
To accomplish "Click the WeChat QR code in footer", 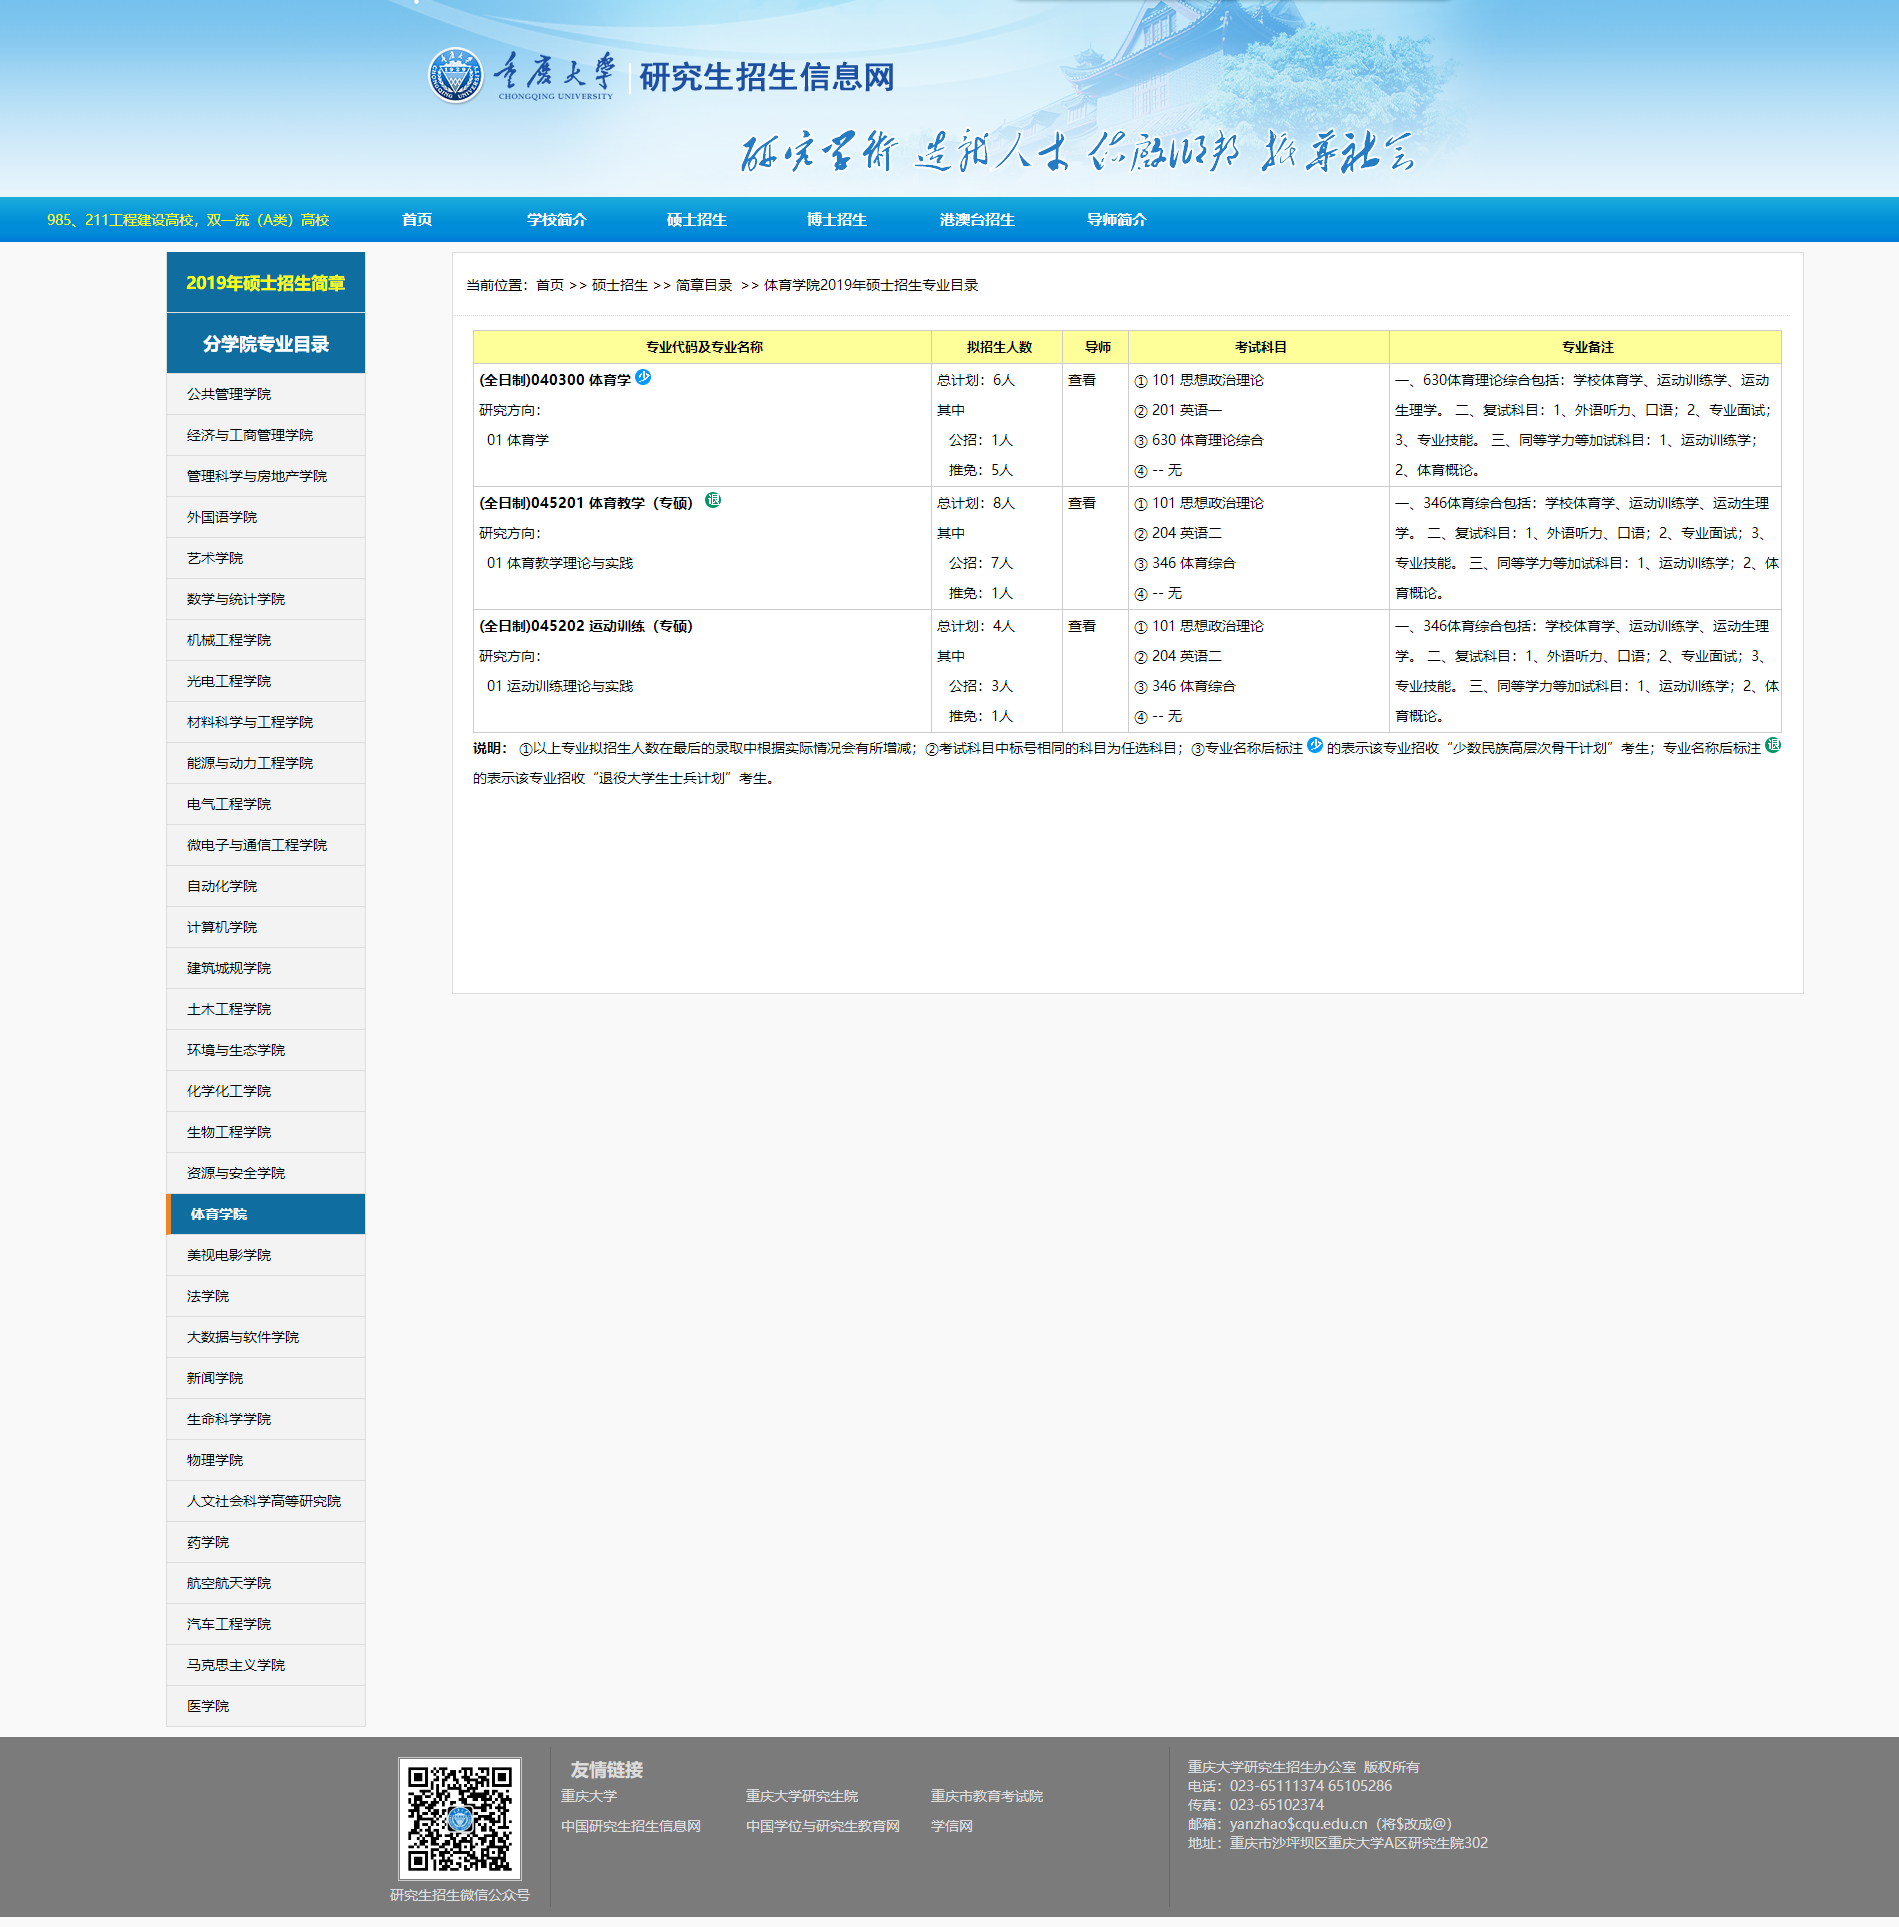I will click(459, 1818).
